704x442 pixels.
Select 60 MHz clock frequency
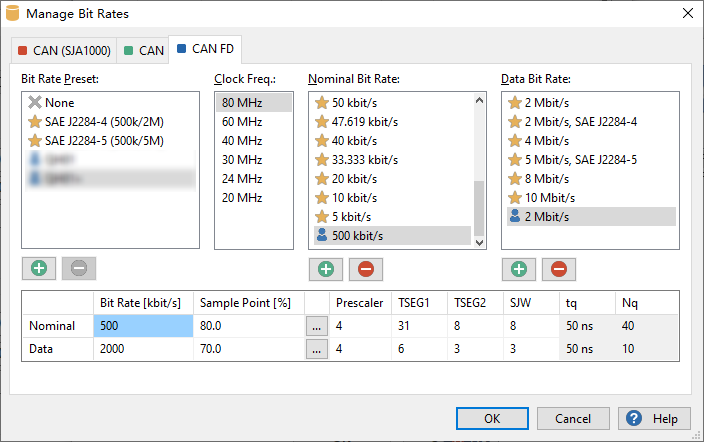point(242,121)
